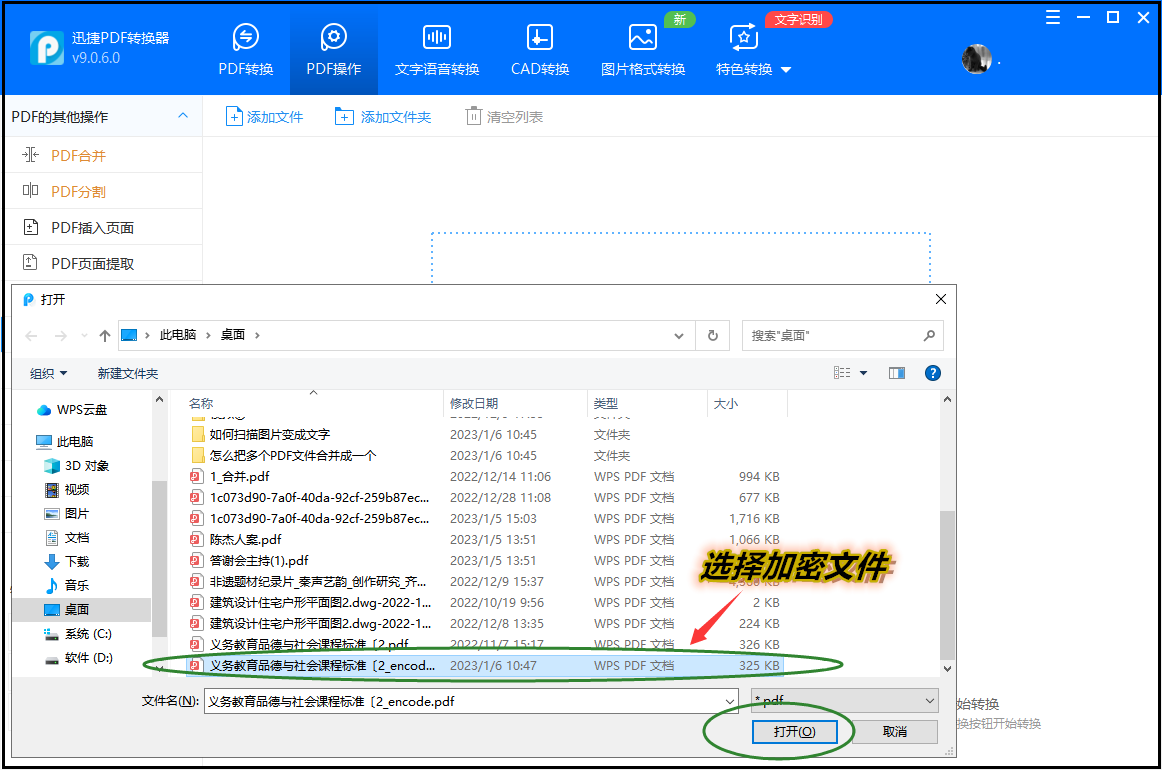The image size is (1162, 770).
Task: Select PDF页面提取 in the sidebar
Action: click(x=104, y=263)
